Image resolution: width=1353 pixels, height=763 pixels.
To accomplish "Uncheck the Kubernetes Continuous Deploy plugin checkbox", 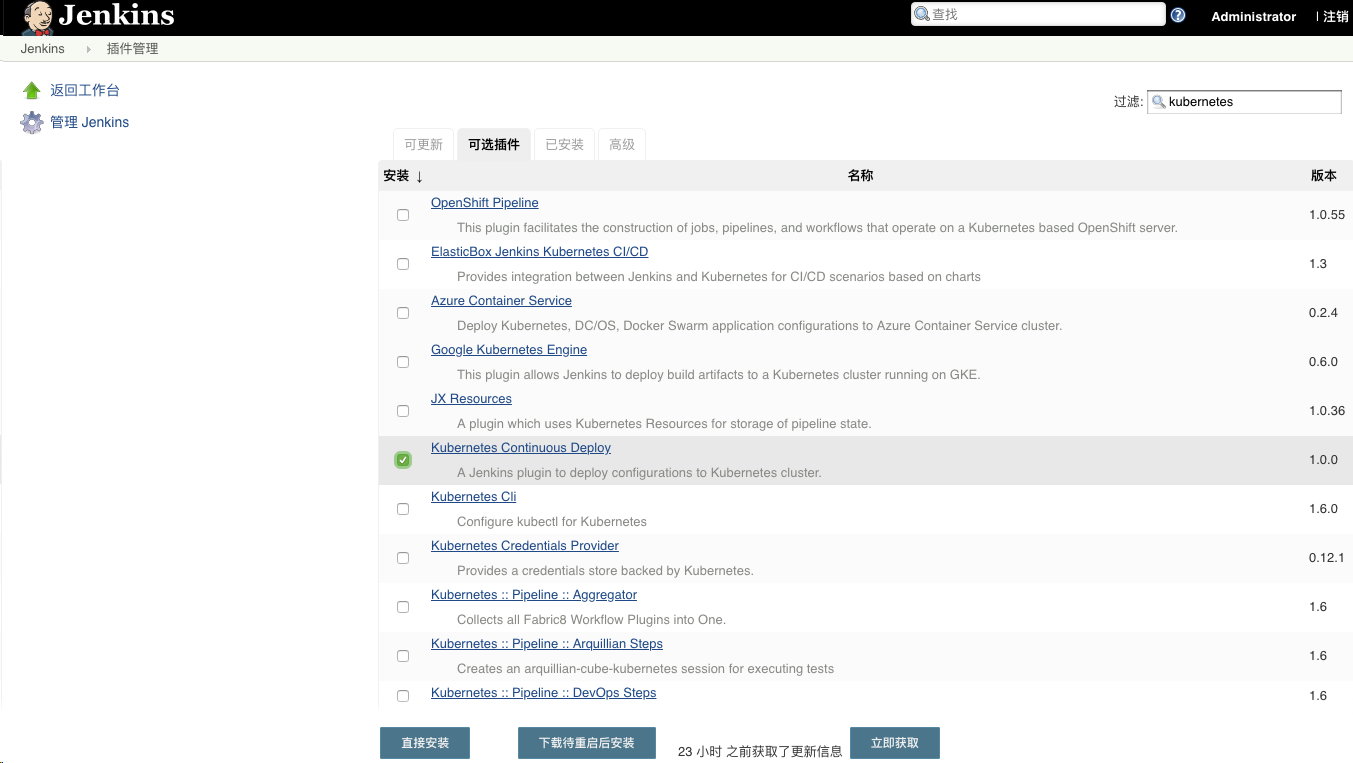I will tap(403, 459).
